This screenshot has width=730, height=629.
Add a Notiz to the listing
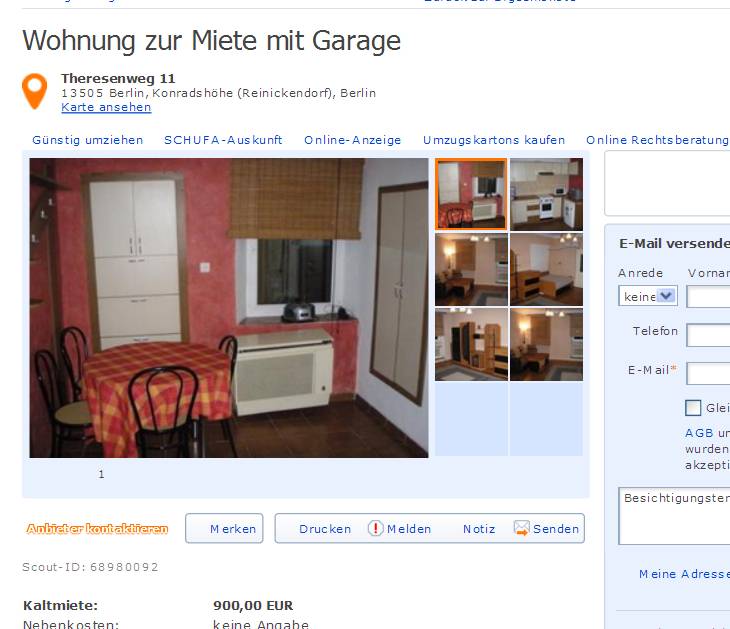coord(479,529)
